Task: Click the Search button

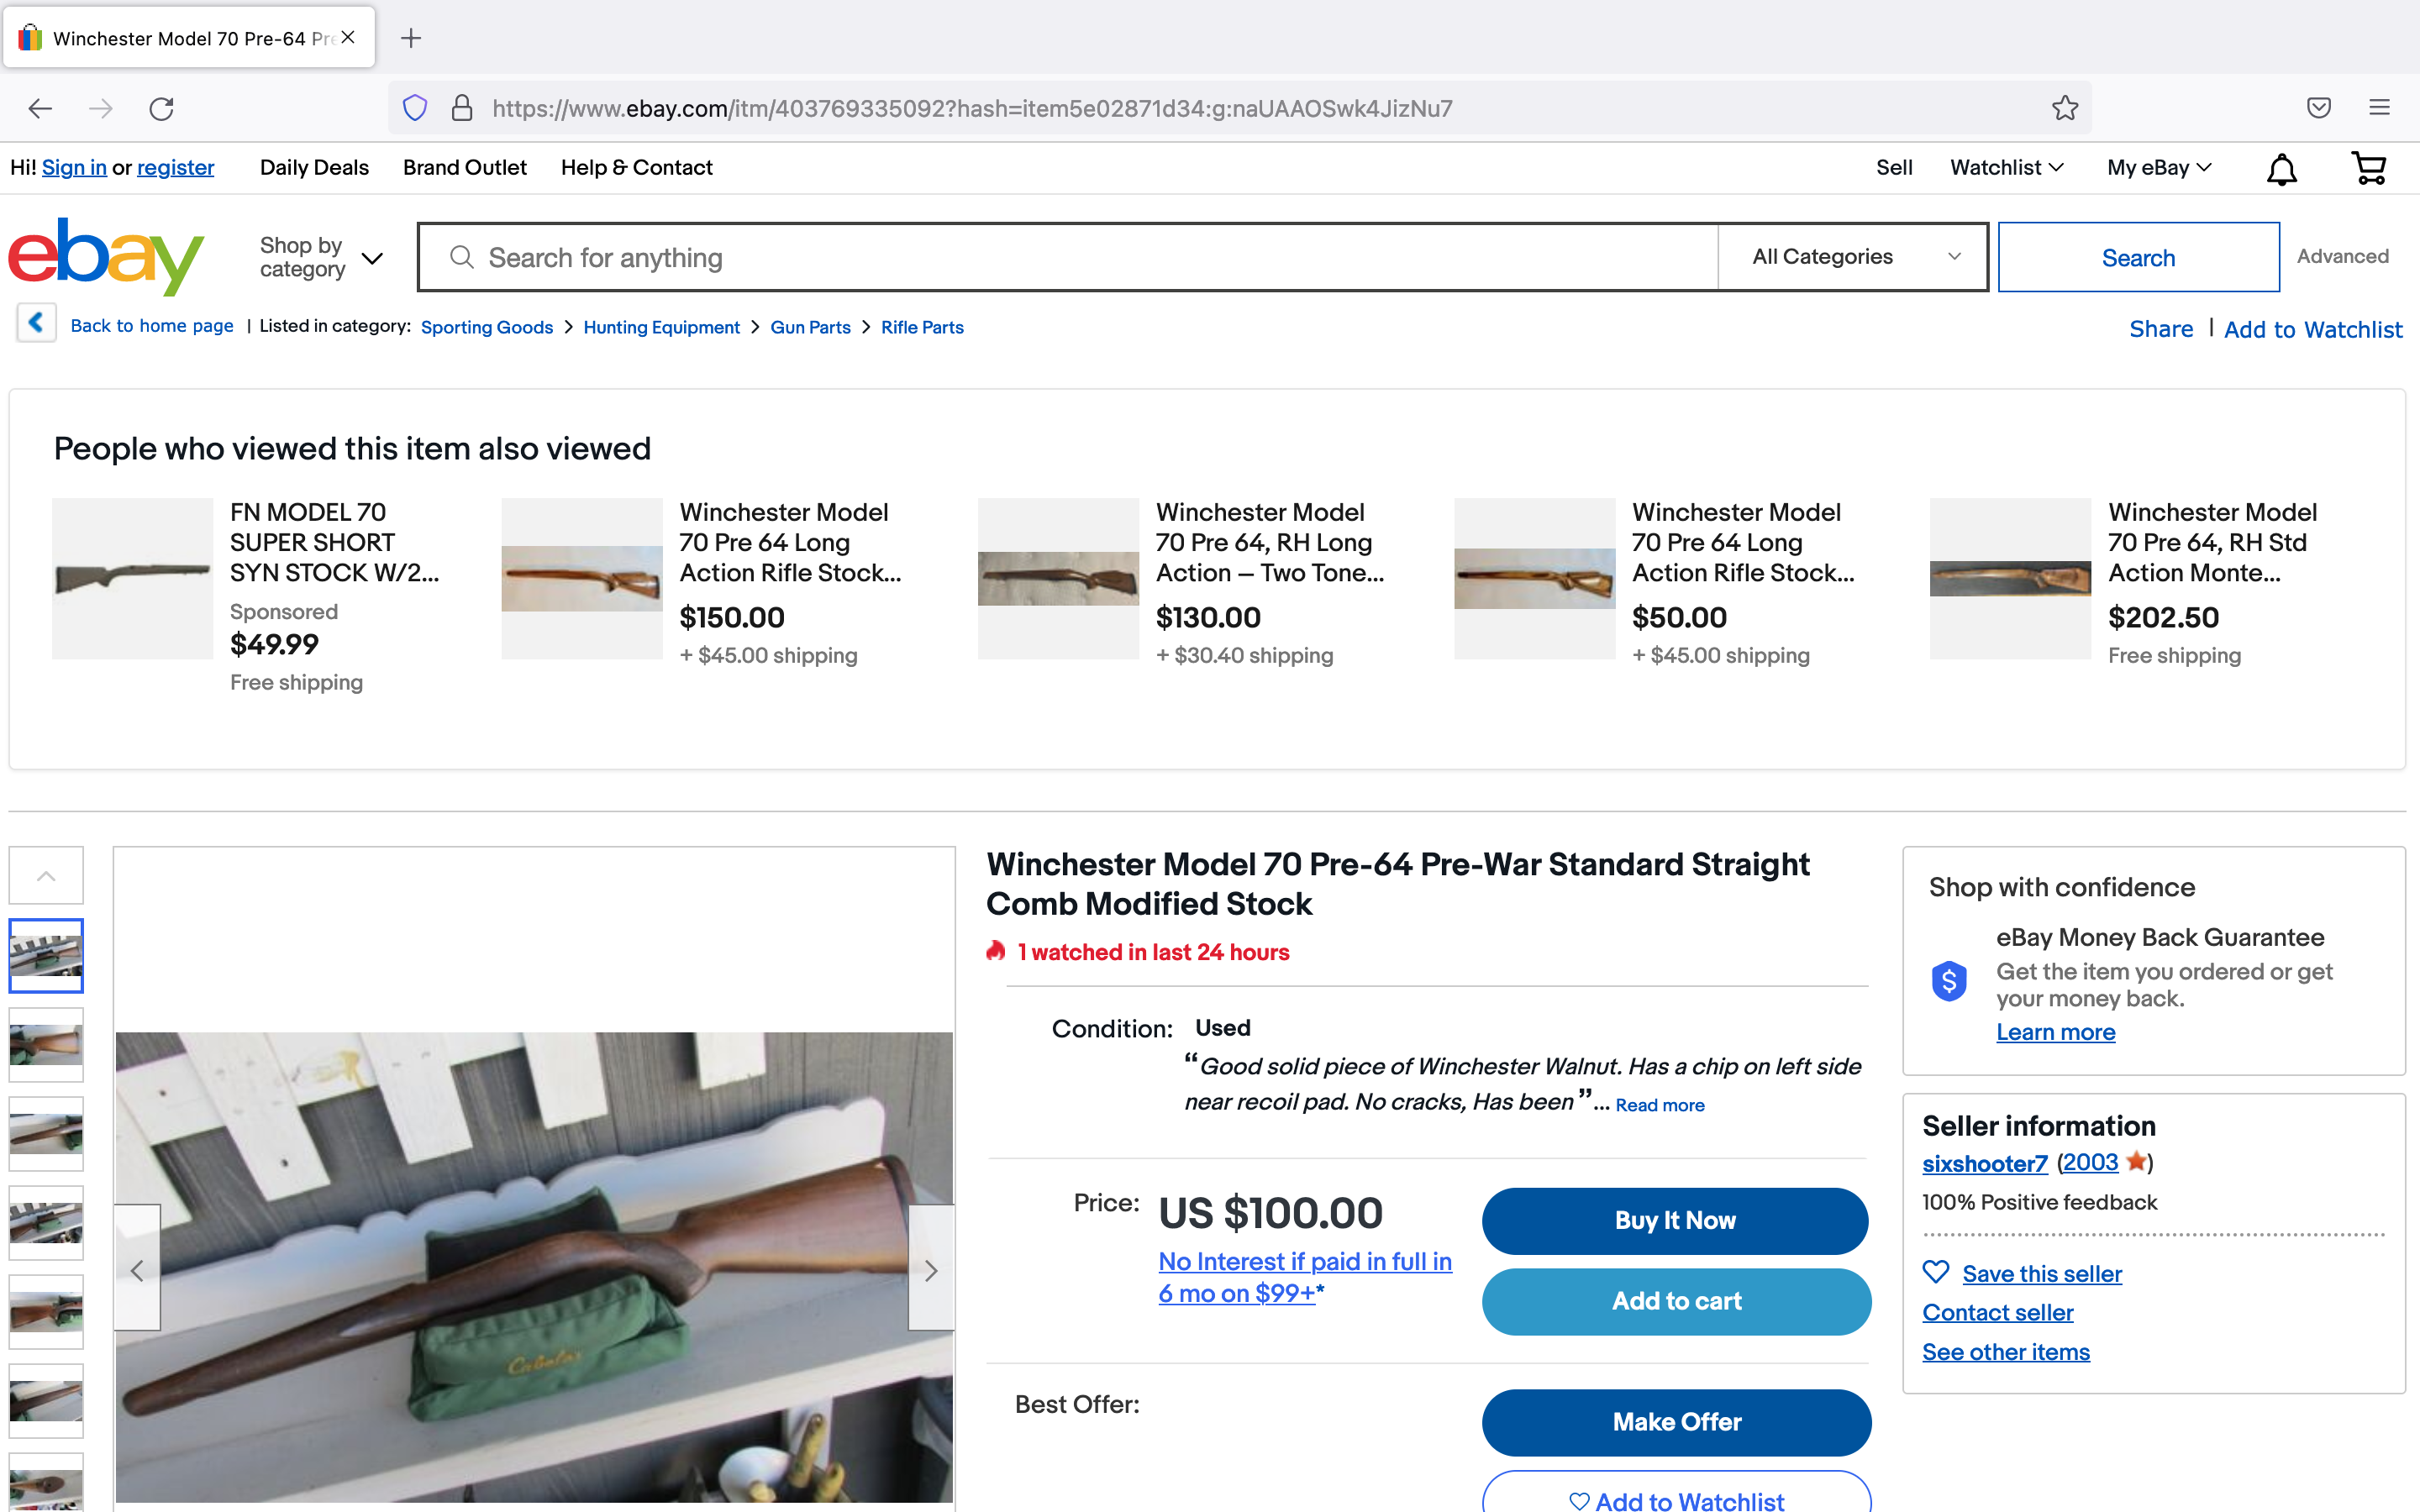Action: pos(2138,257)
